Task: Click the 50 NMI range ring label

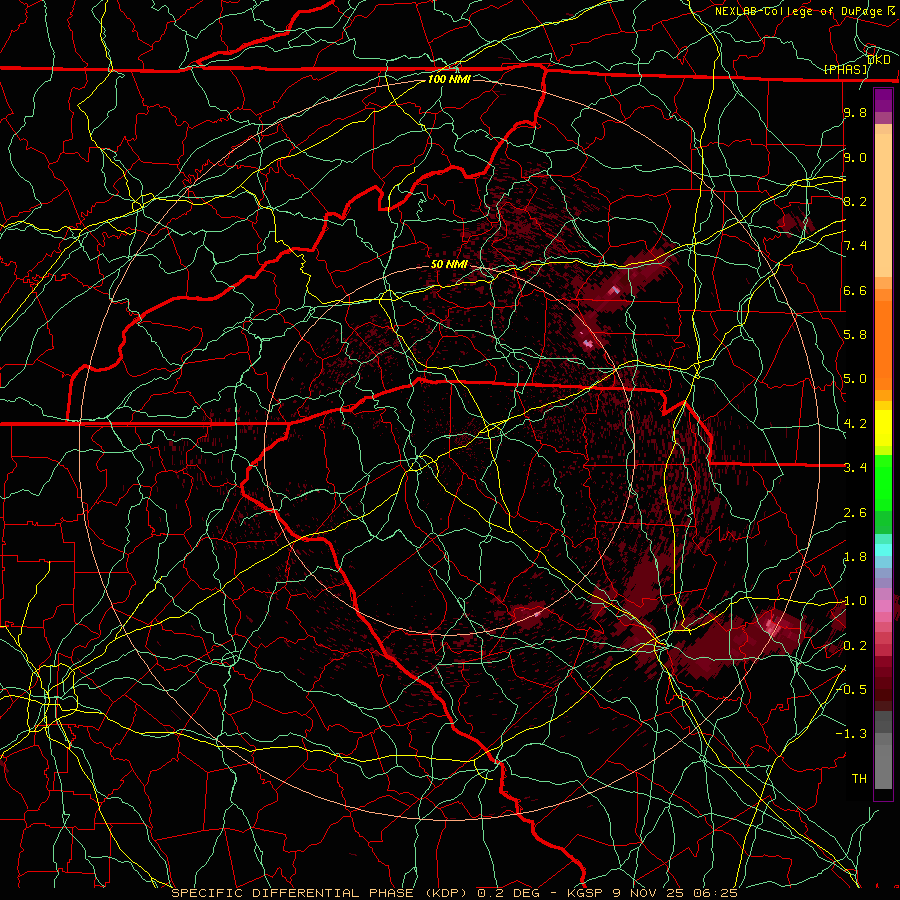Action: (x=449, y=265)
